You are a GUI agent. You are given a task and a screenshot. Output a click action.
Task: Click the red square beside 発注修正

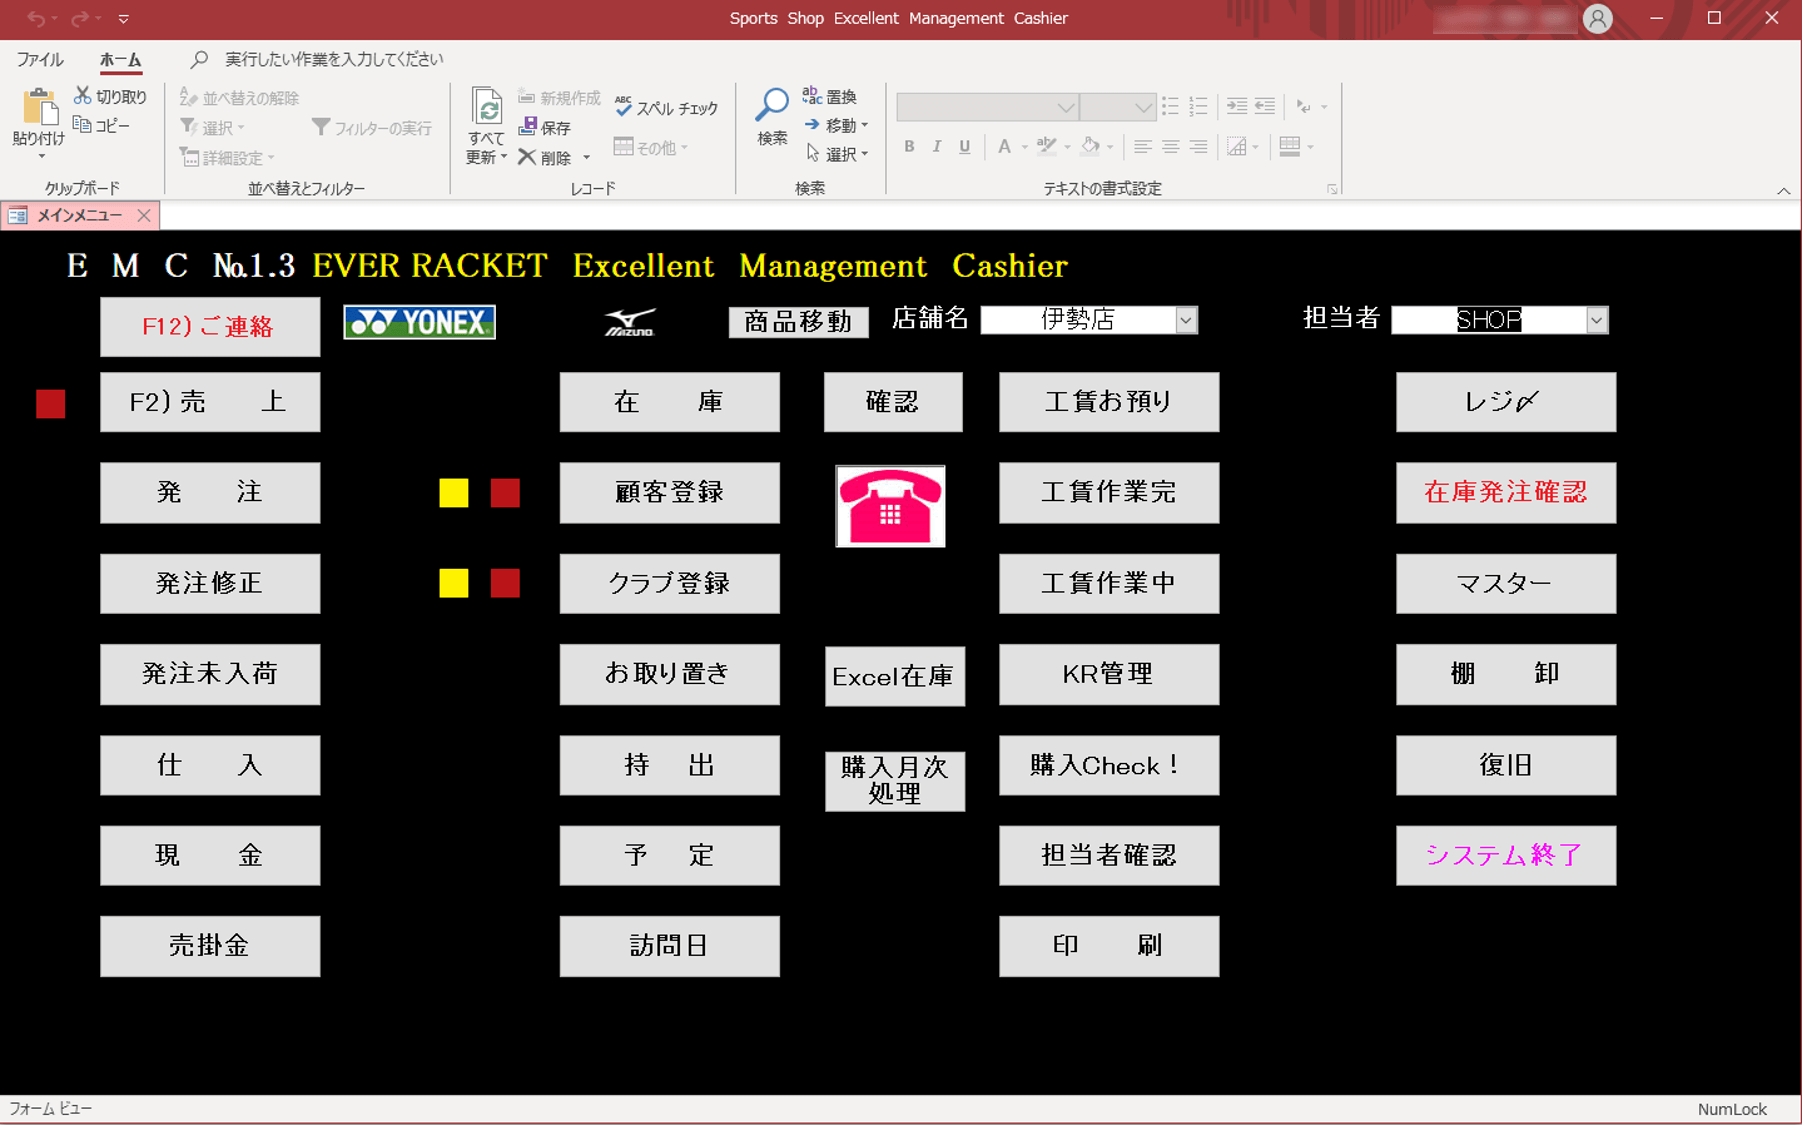click(505, 583)
